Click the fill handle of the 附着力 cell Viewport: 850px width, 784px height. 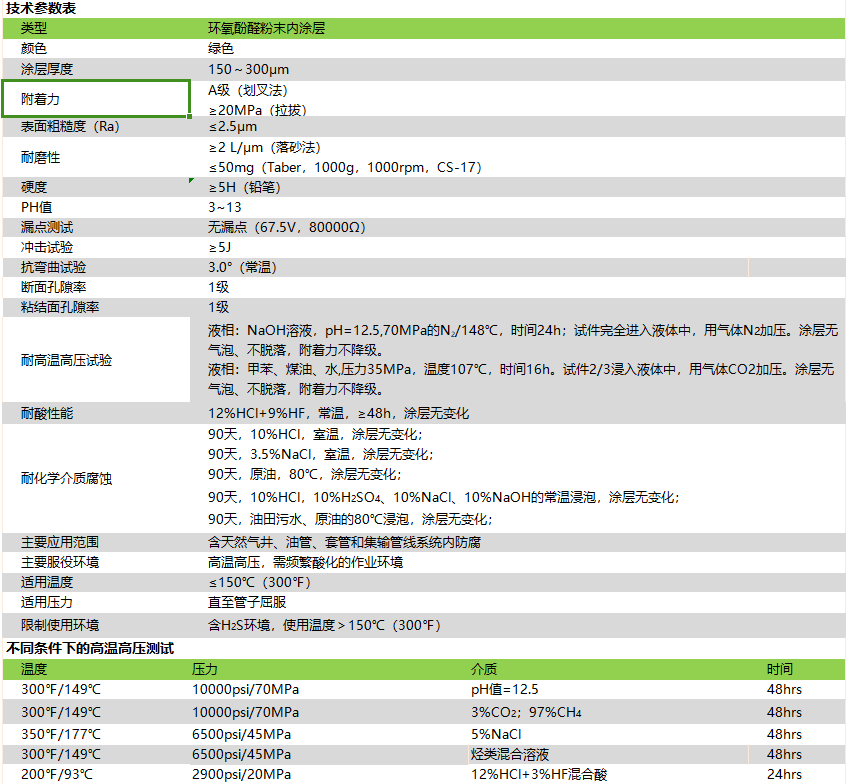point(189,117)
